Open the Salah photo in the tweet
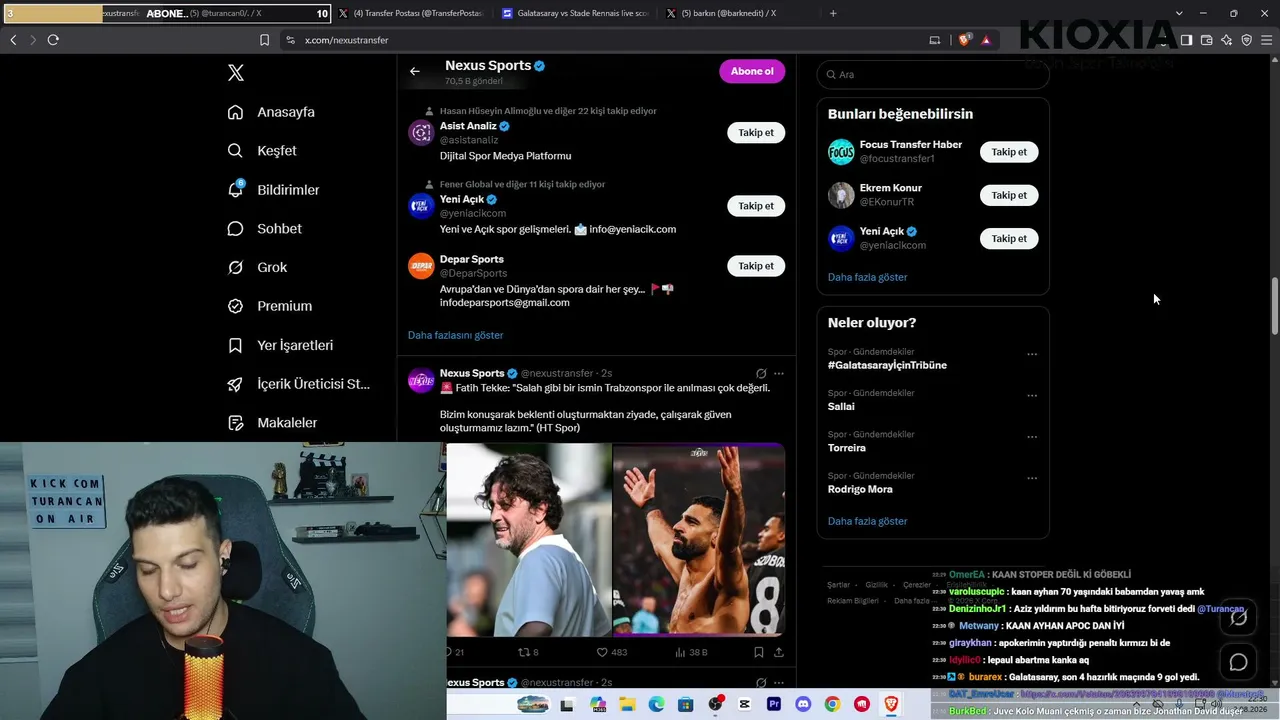1280x720 pixels. coord(699,540)
